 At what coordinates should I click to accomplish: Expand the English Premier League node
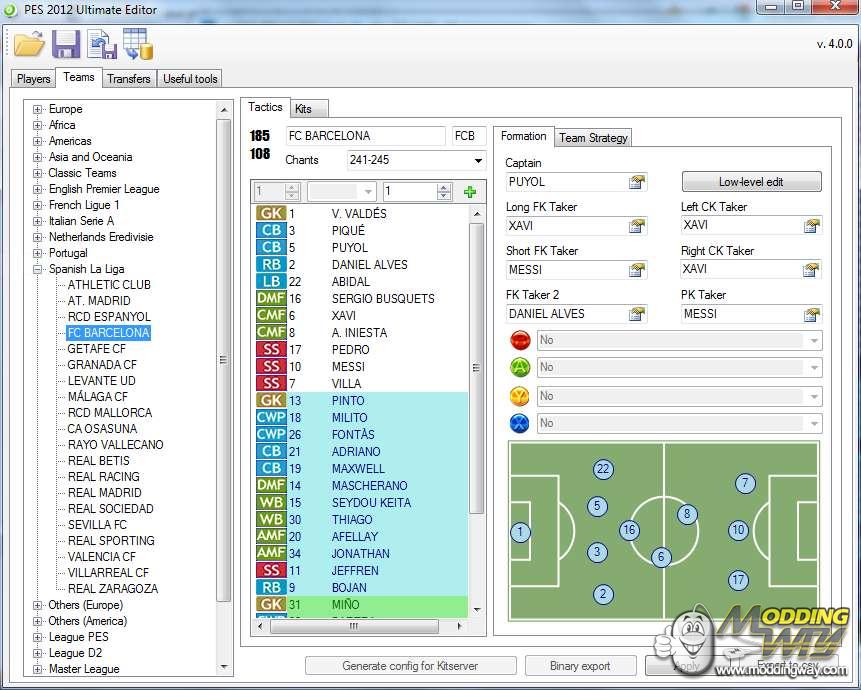tap(38, 189)
